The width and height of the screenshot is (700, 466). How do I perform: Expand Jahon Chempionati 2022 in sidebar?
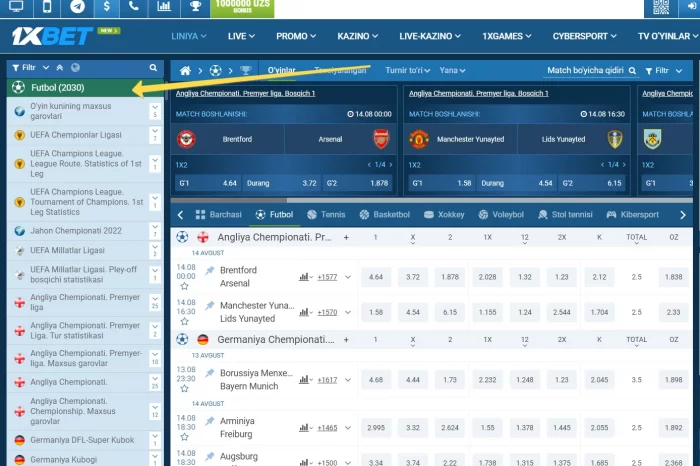point(154,231)
